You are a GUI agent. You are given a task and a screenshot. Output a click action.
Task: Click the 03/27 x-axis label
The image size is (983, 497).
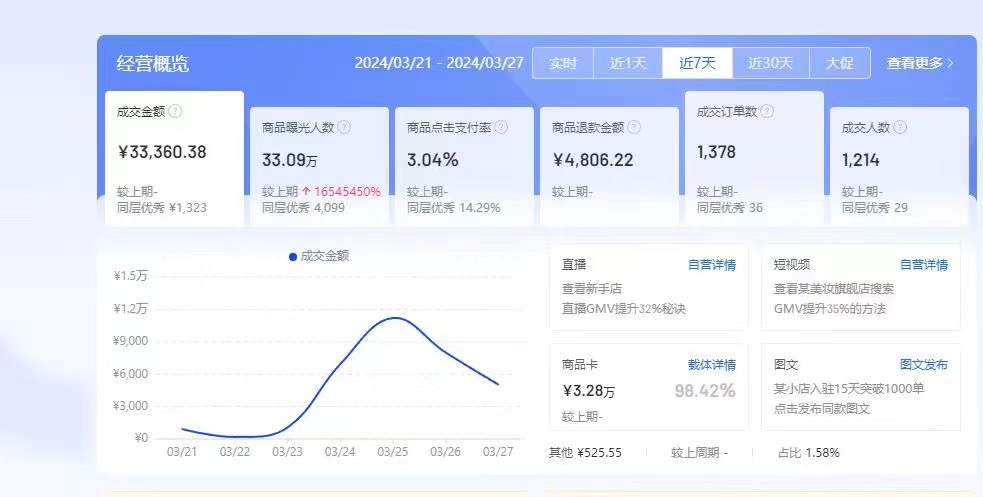point(498,451)
